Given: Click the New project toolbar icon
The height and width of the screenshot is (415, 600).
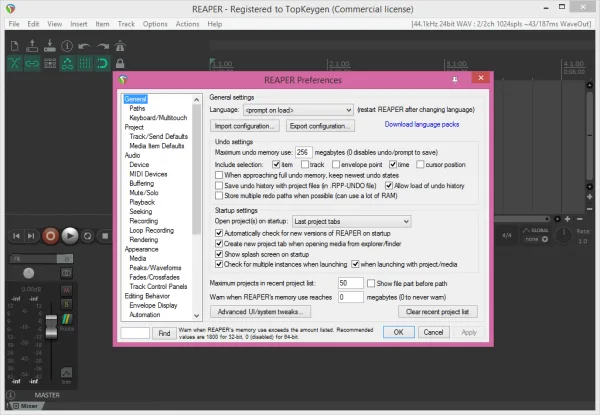Looking at the screenshot, I should 15,46.
